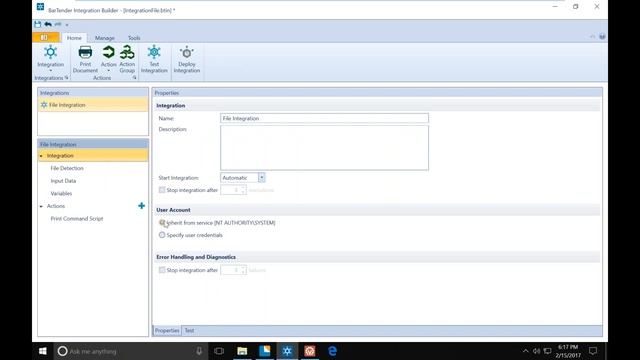The image size is (640, 360).
Task: Open Task View on the taskbar
Action: click(219, 351)
